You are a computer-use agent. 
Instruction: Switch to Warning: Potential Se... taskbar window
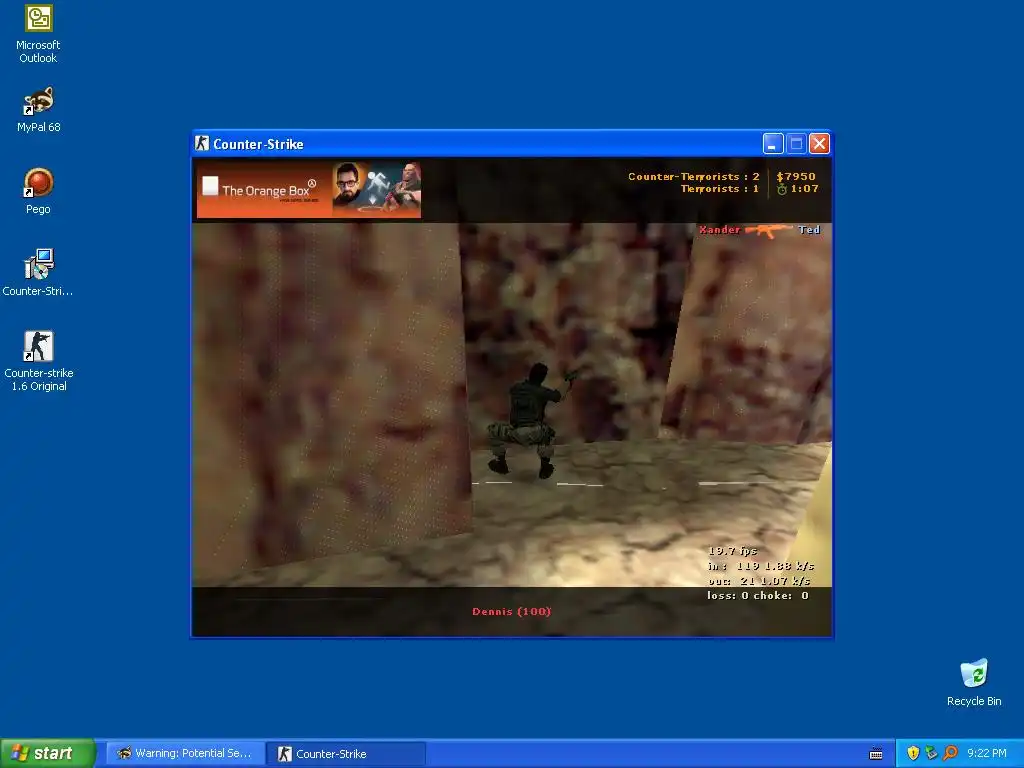pyautogui.click(x=185, y=753)
